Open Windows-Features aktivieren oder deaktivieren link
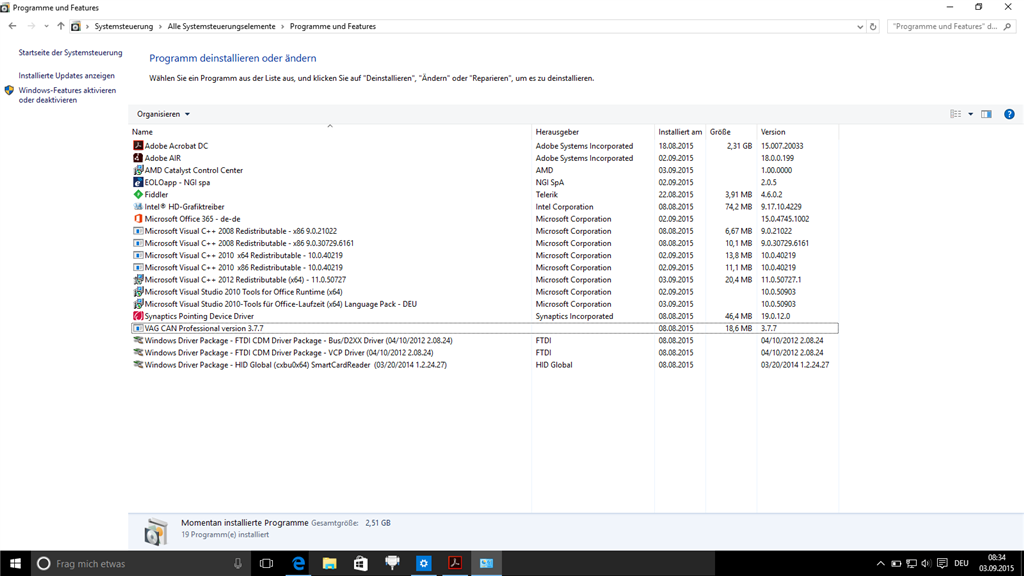The height and width of the screenshot is (576, 1024). pyautogui.click(x=67, y=95)
